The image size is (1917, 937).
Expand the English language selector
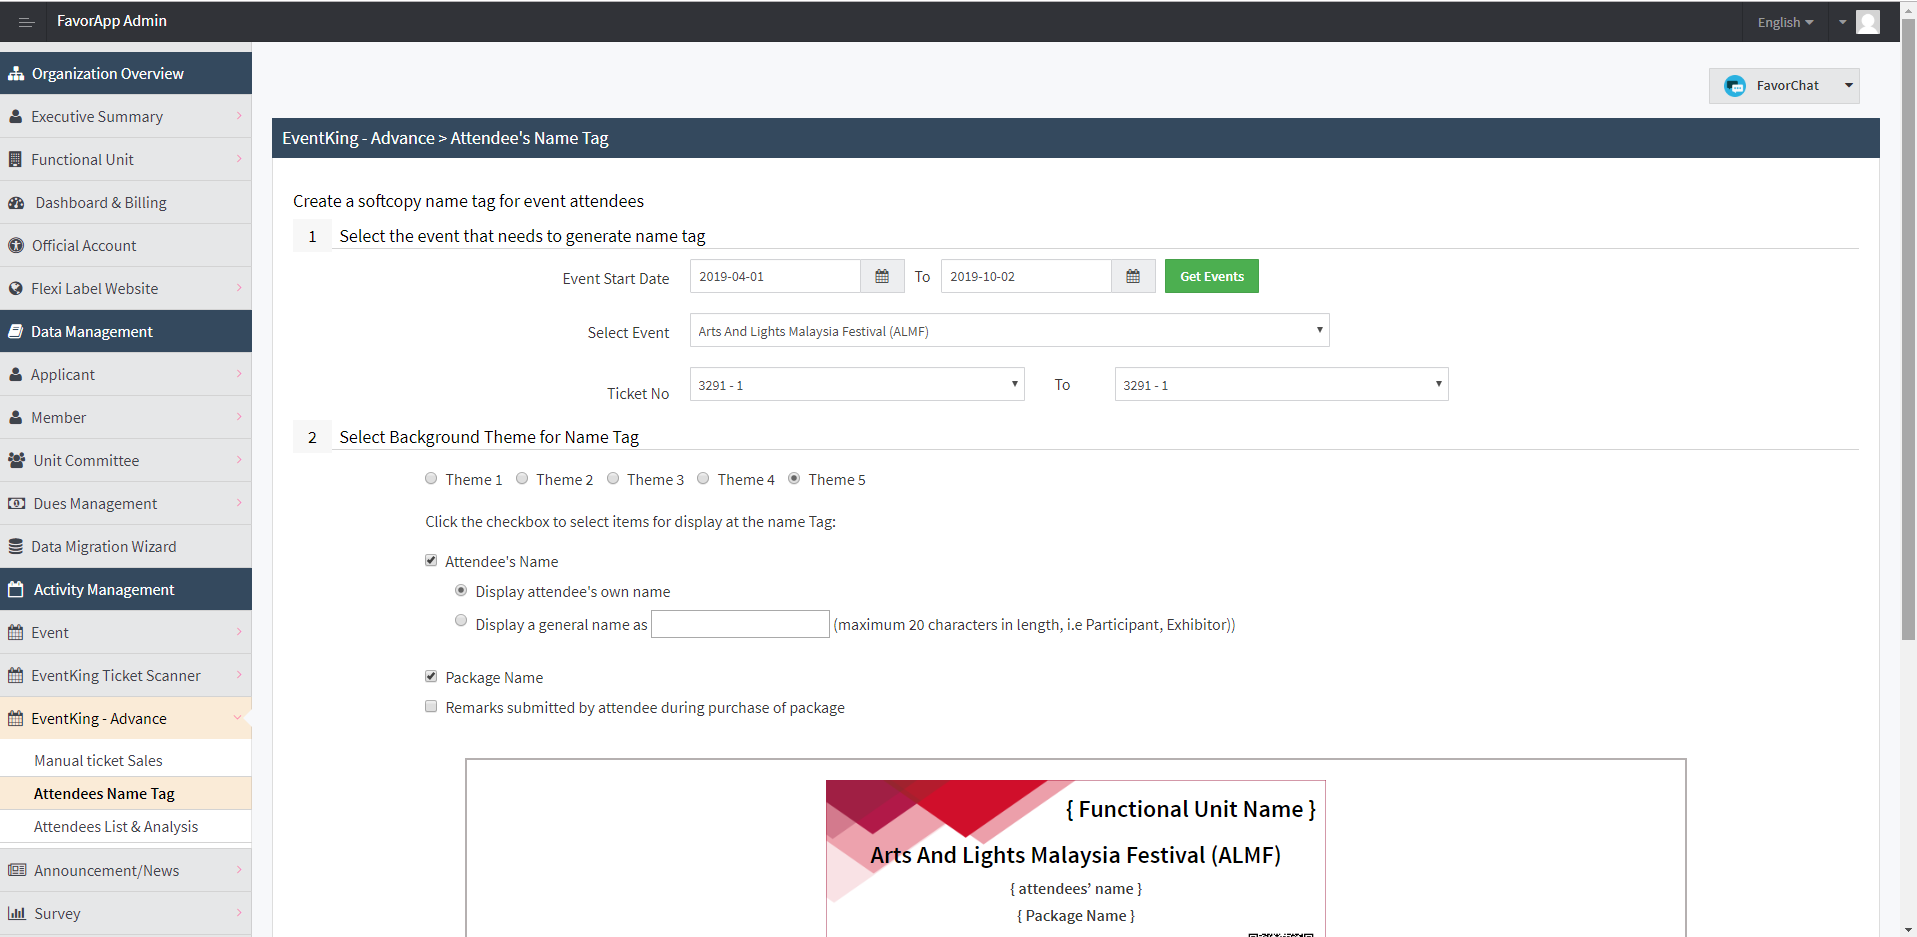[x=1785, y=22]
